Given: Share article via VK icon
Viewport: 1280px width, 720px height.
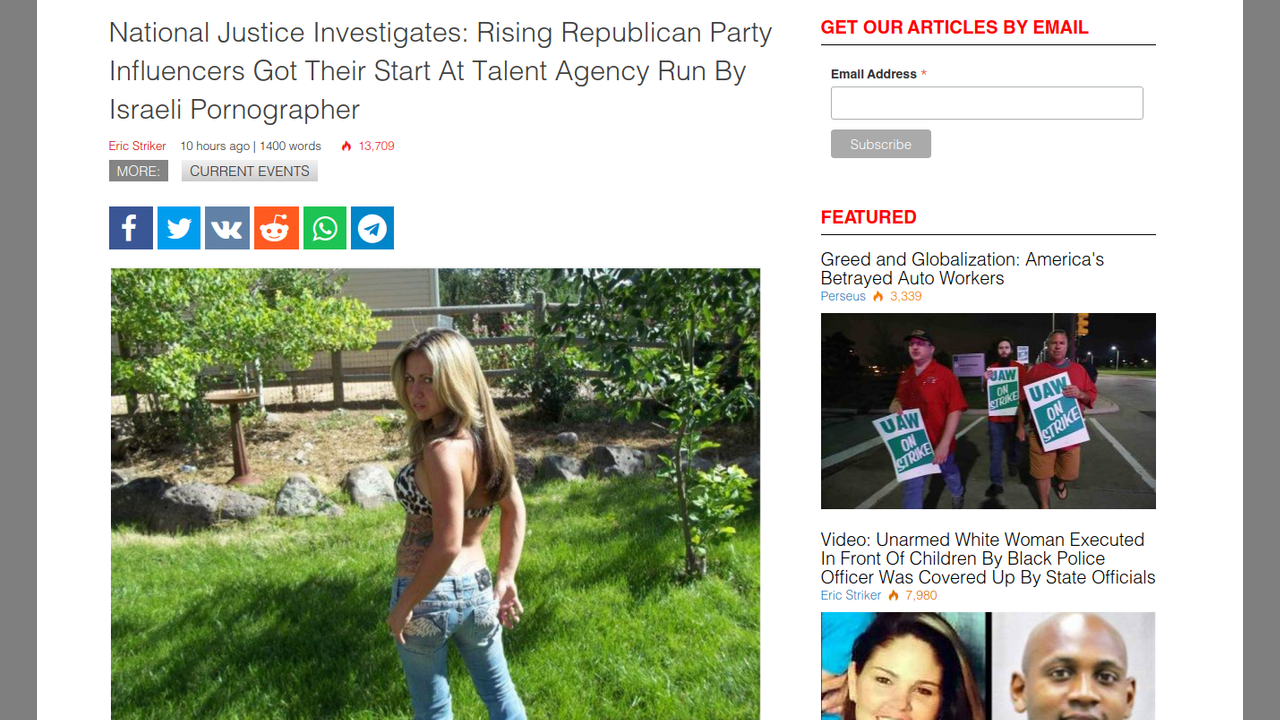Looking at the screenshot, I should pos(227,228).
